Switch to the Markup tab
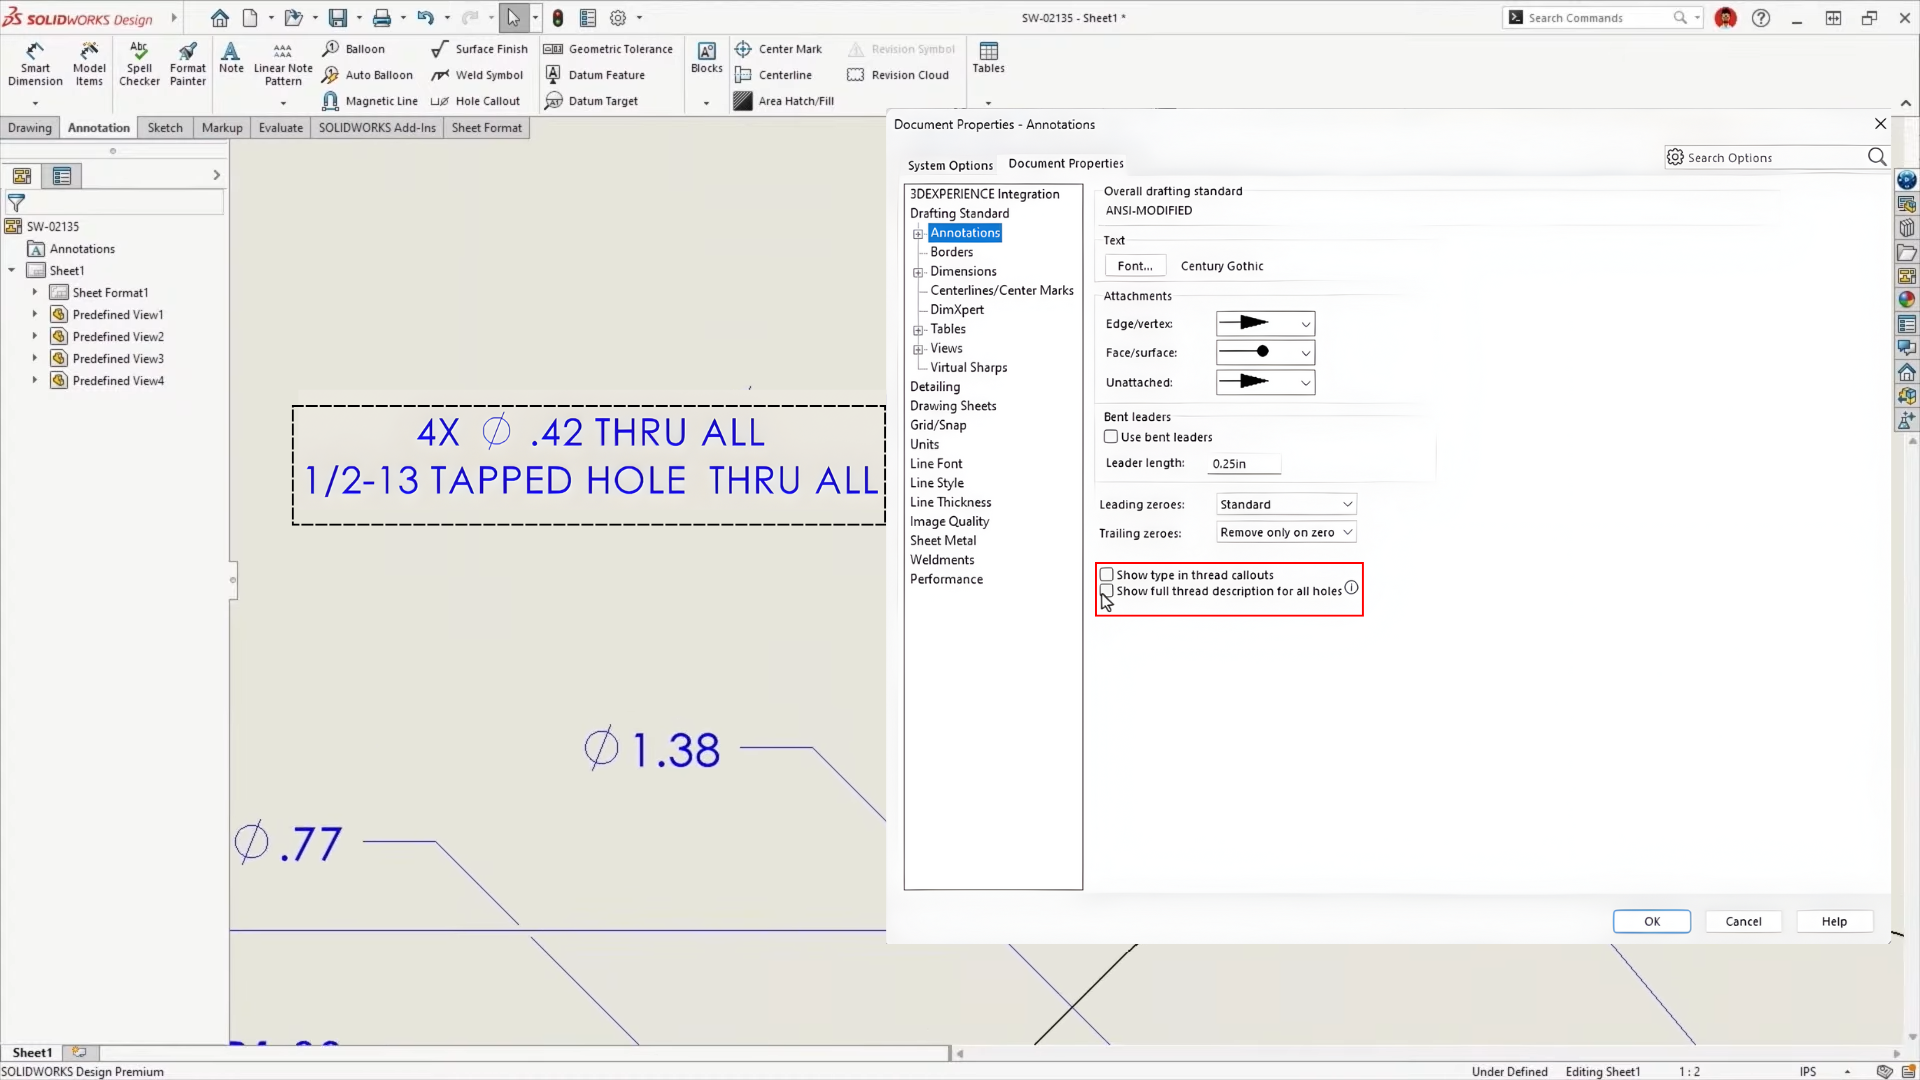 (x=222, y=128)
